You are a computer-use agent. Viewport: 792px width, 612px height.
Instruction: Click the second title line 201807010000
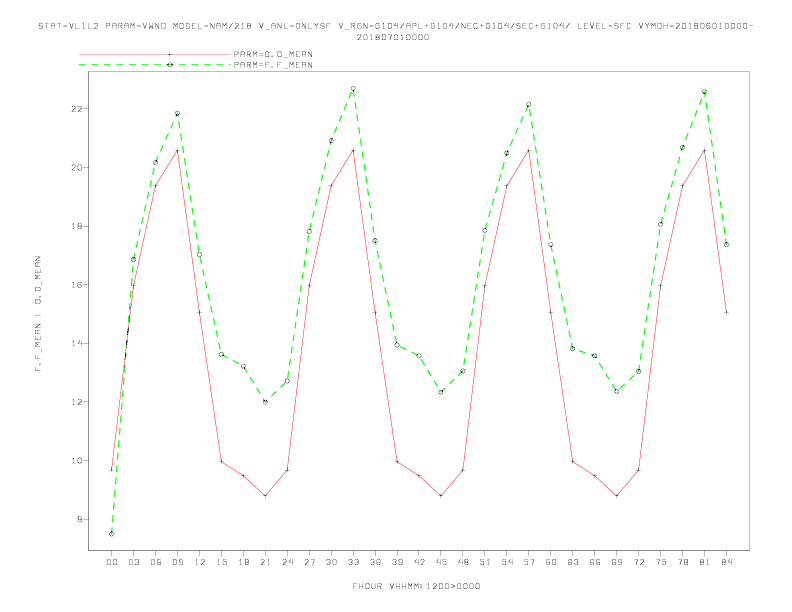(x=393, y=37)
